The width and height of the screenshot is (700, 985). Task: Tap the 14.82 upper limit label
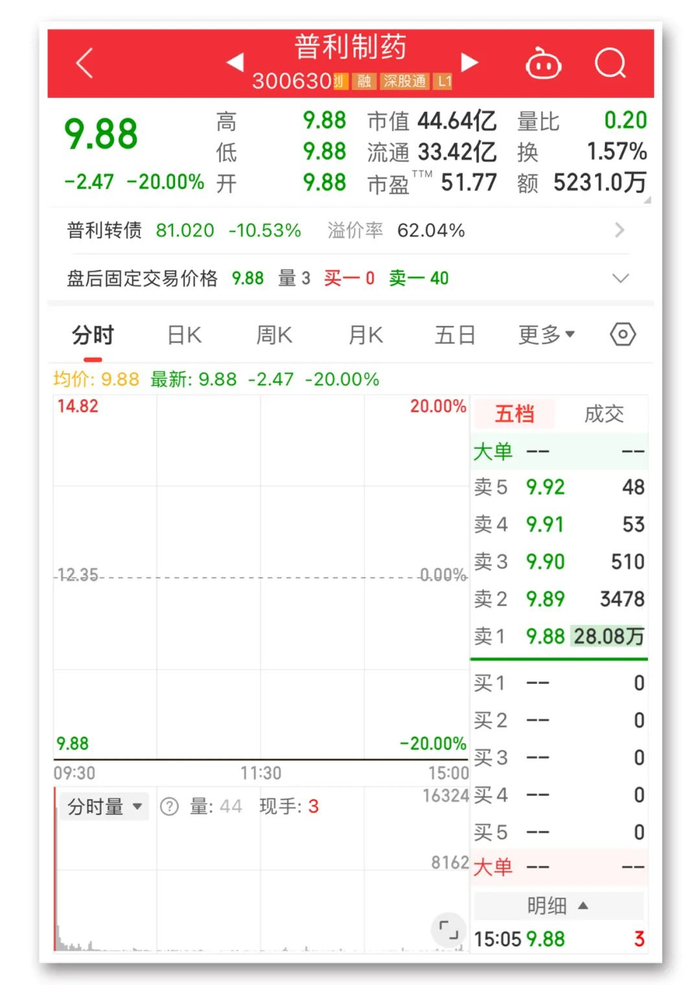(78, 406)
